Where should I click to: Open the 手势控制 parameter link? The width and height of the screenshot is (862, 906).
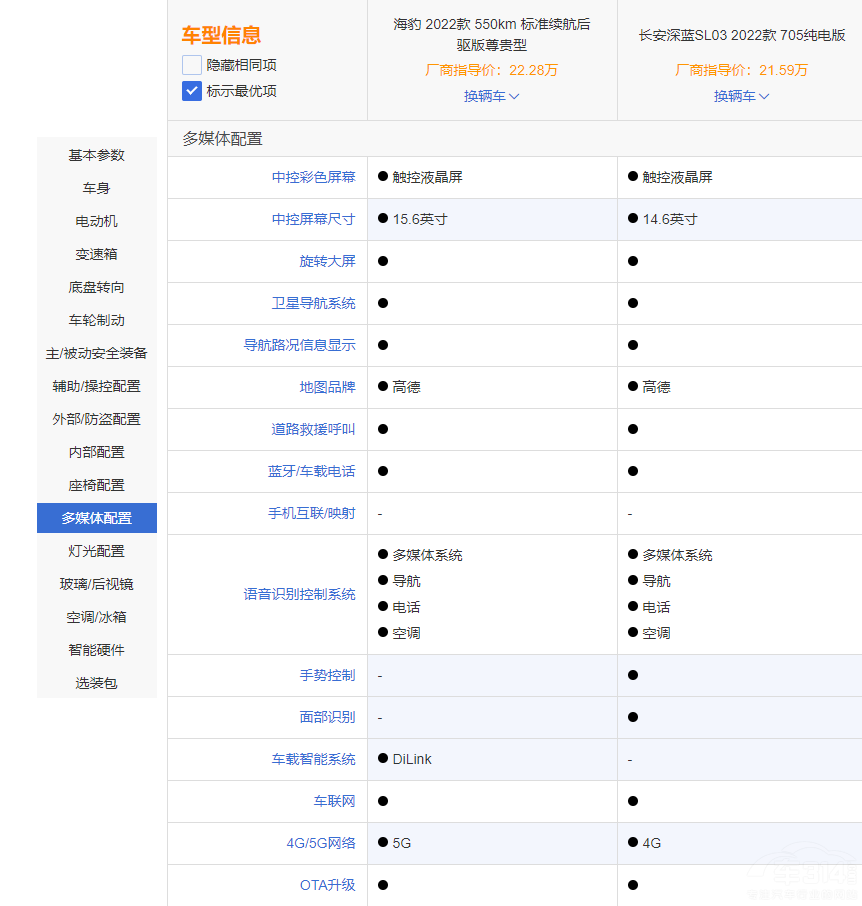(x=327, y=675)
